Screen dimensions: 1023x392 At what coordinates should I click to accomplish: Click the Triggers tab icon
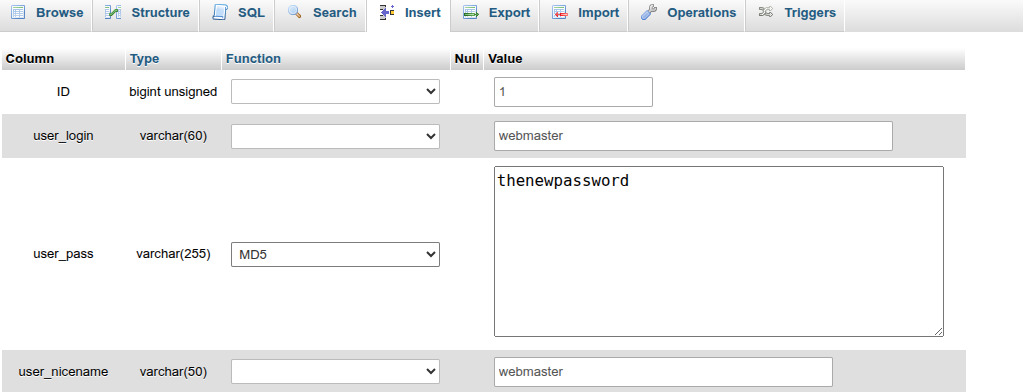coord(766,12)
